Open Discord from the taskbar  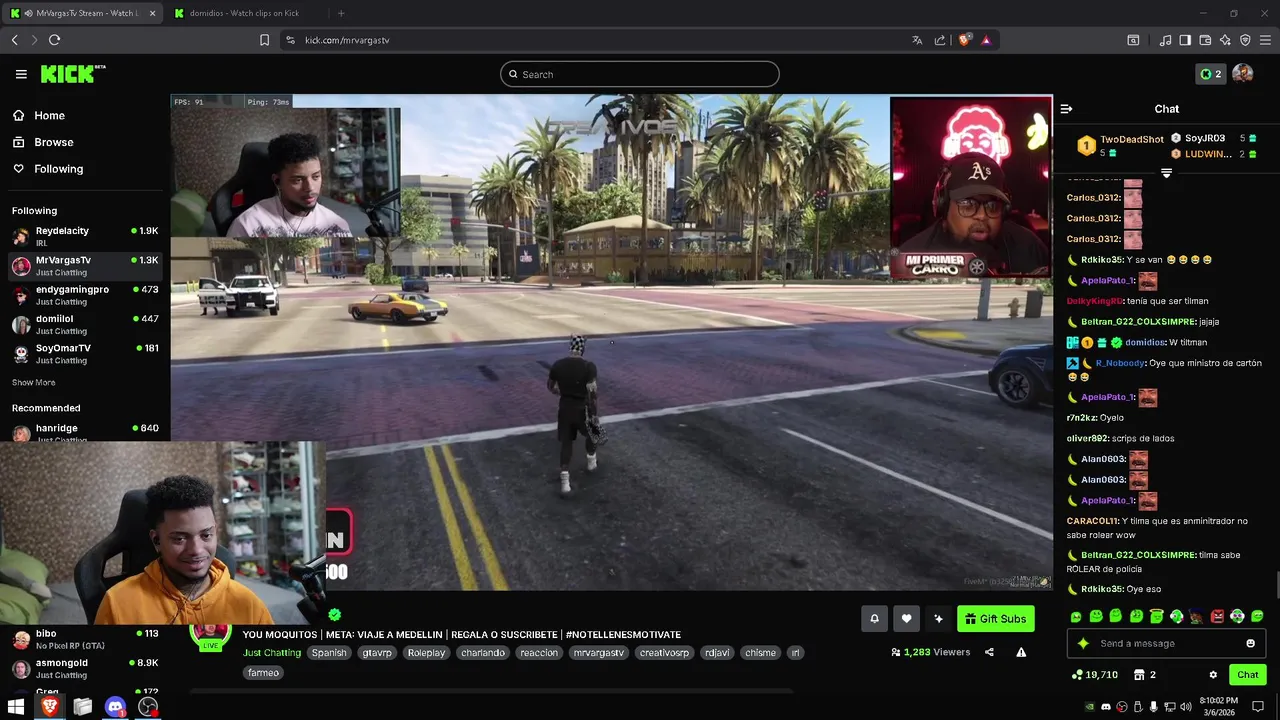116,707
